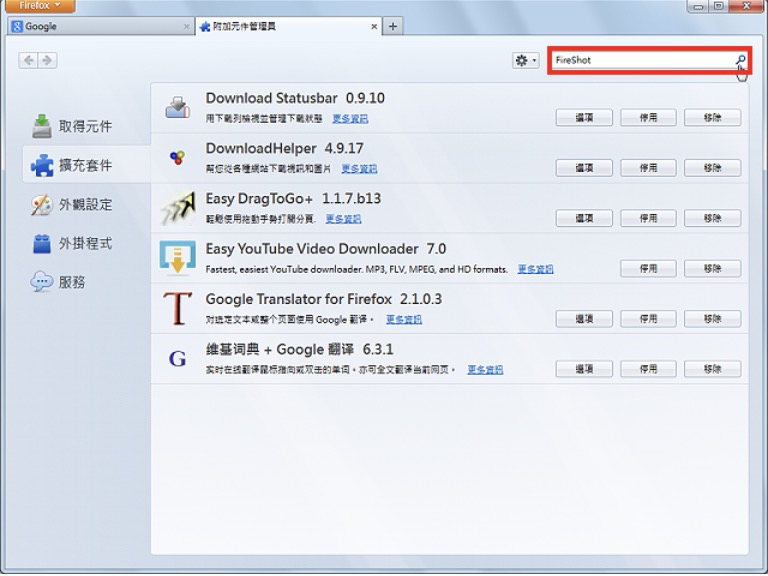Click 維基词典 + Google 翻译 add-on icon
Viewport: 768px width, 576px height.
(177, 359)
